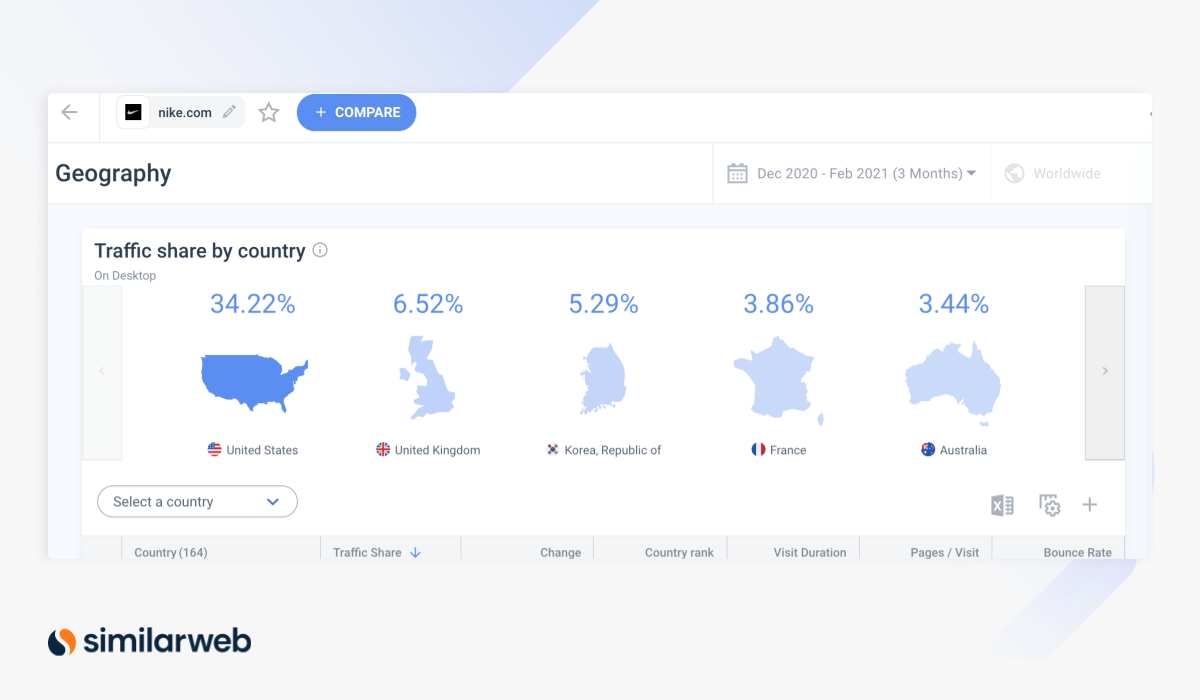Image resolution: width=1200 pixels, height=700 pixels.
Task: Click the pencil edit icon beside nike.com
Action: pyautogui.click(x=227, y=112)
